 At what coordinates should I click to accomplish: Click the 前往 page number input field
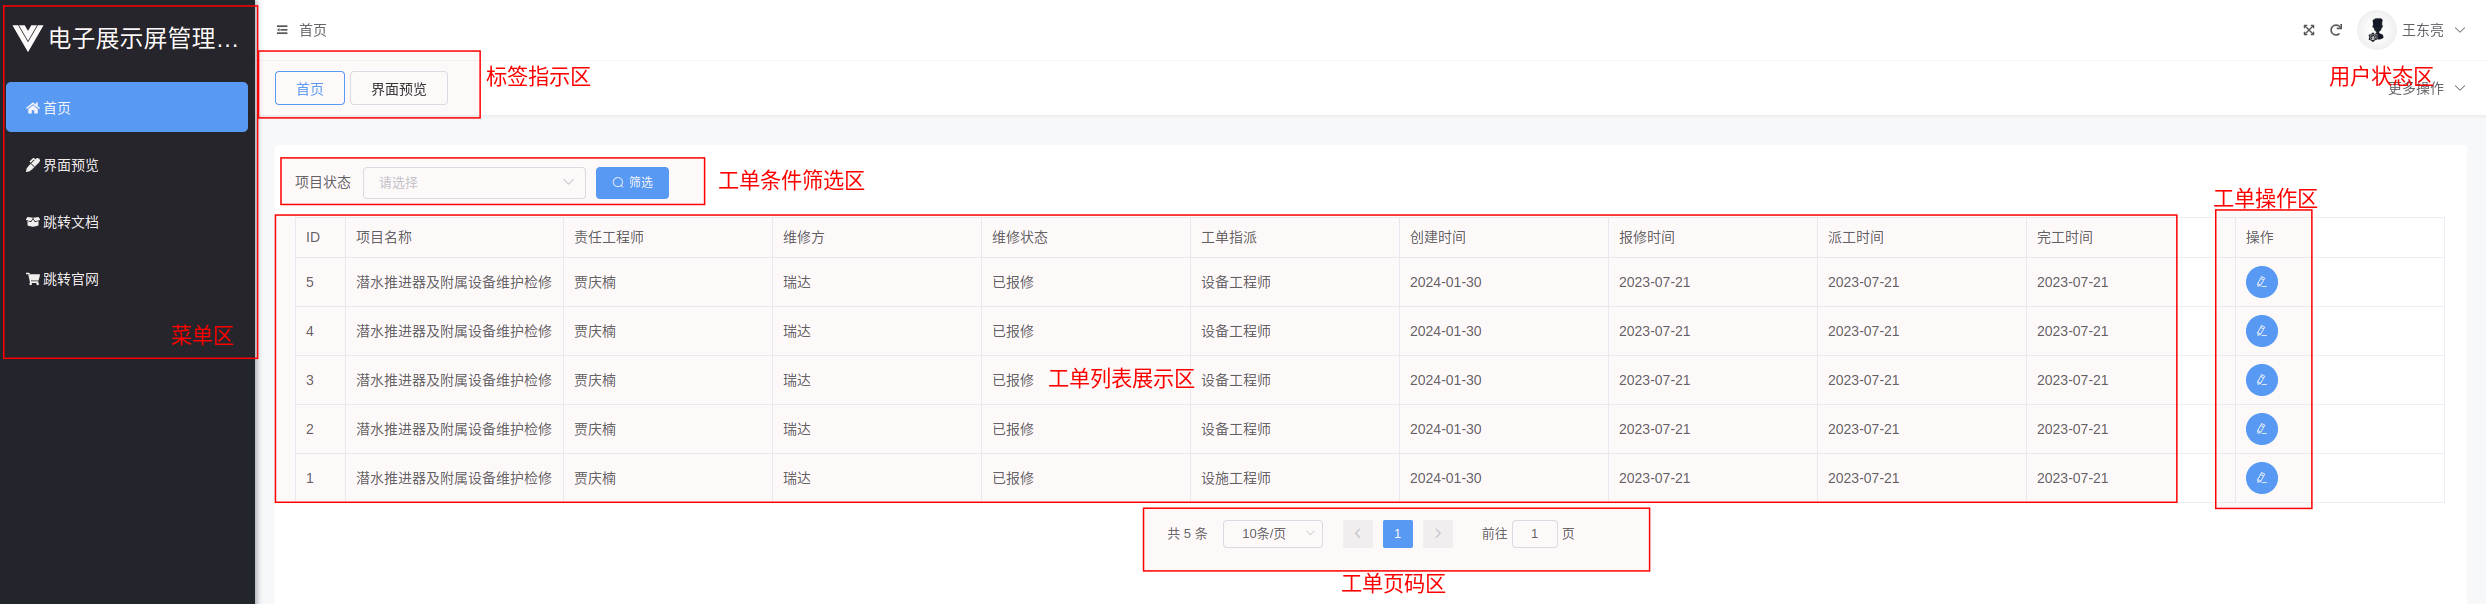tap(1534, 534)
